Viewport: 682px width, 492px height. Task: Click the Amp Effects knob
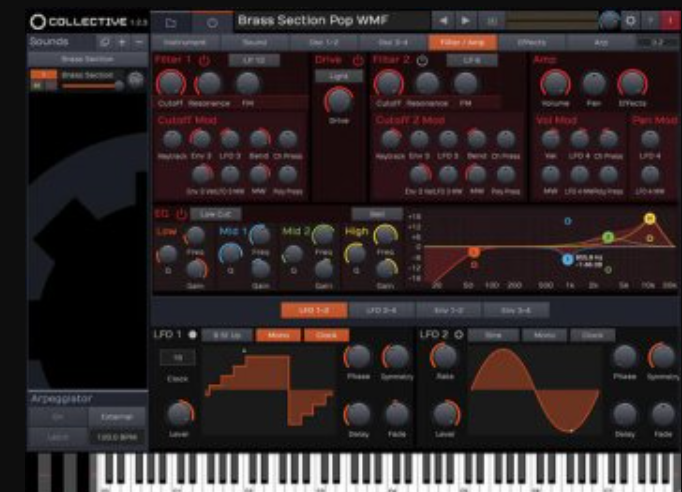point(632,83)
